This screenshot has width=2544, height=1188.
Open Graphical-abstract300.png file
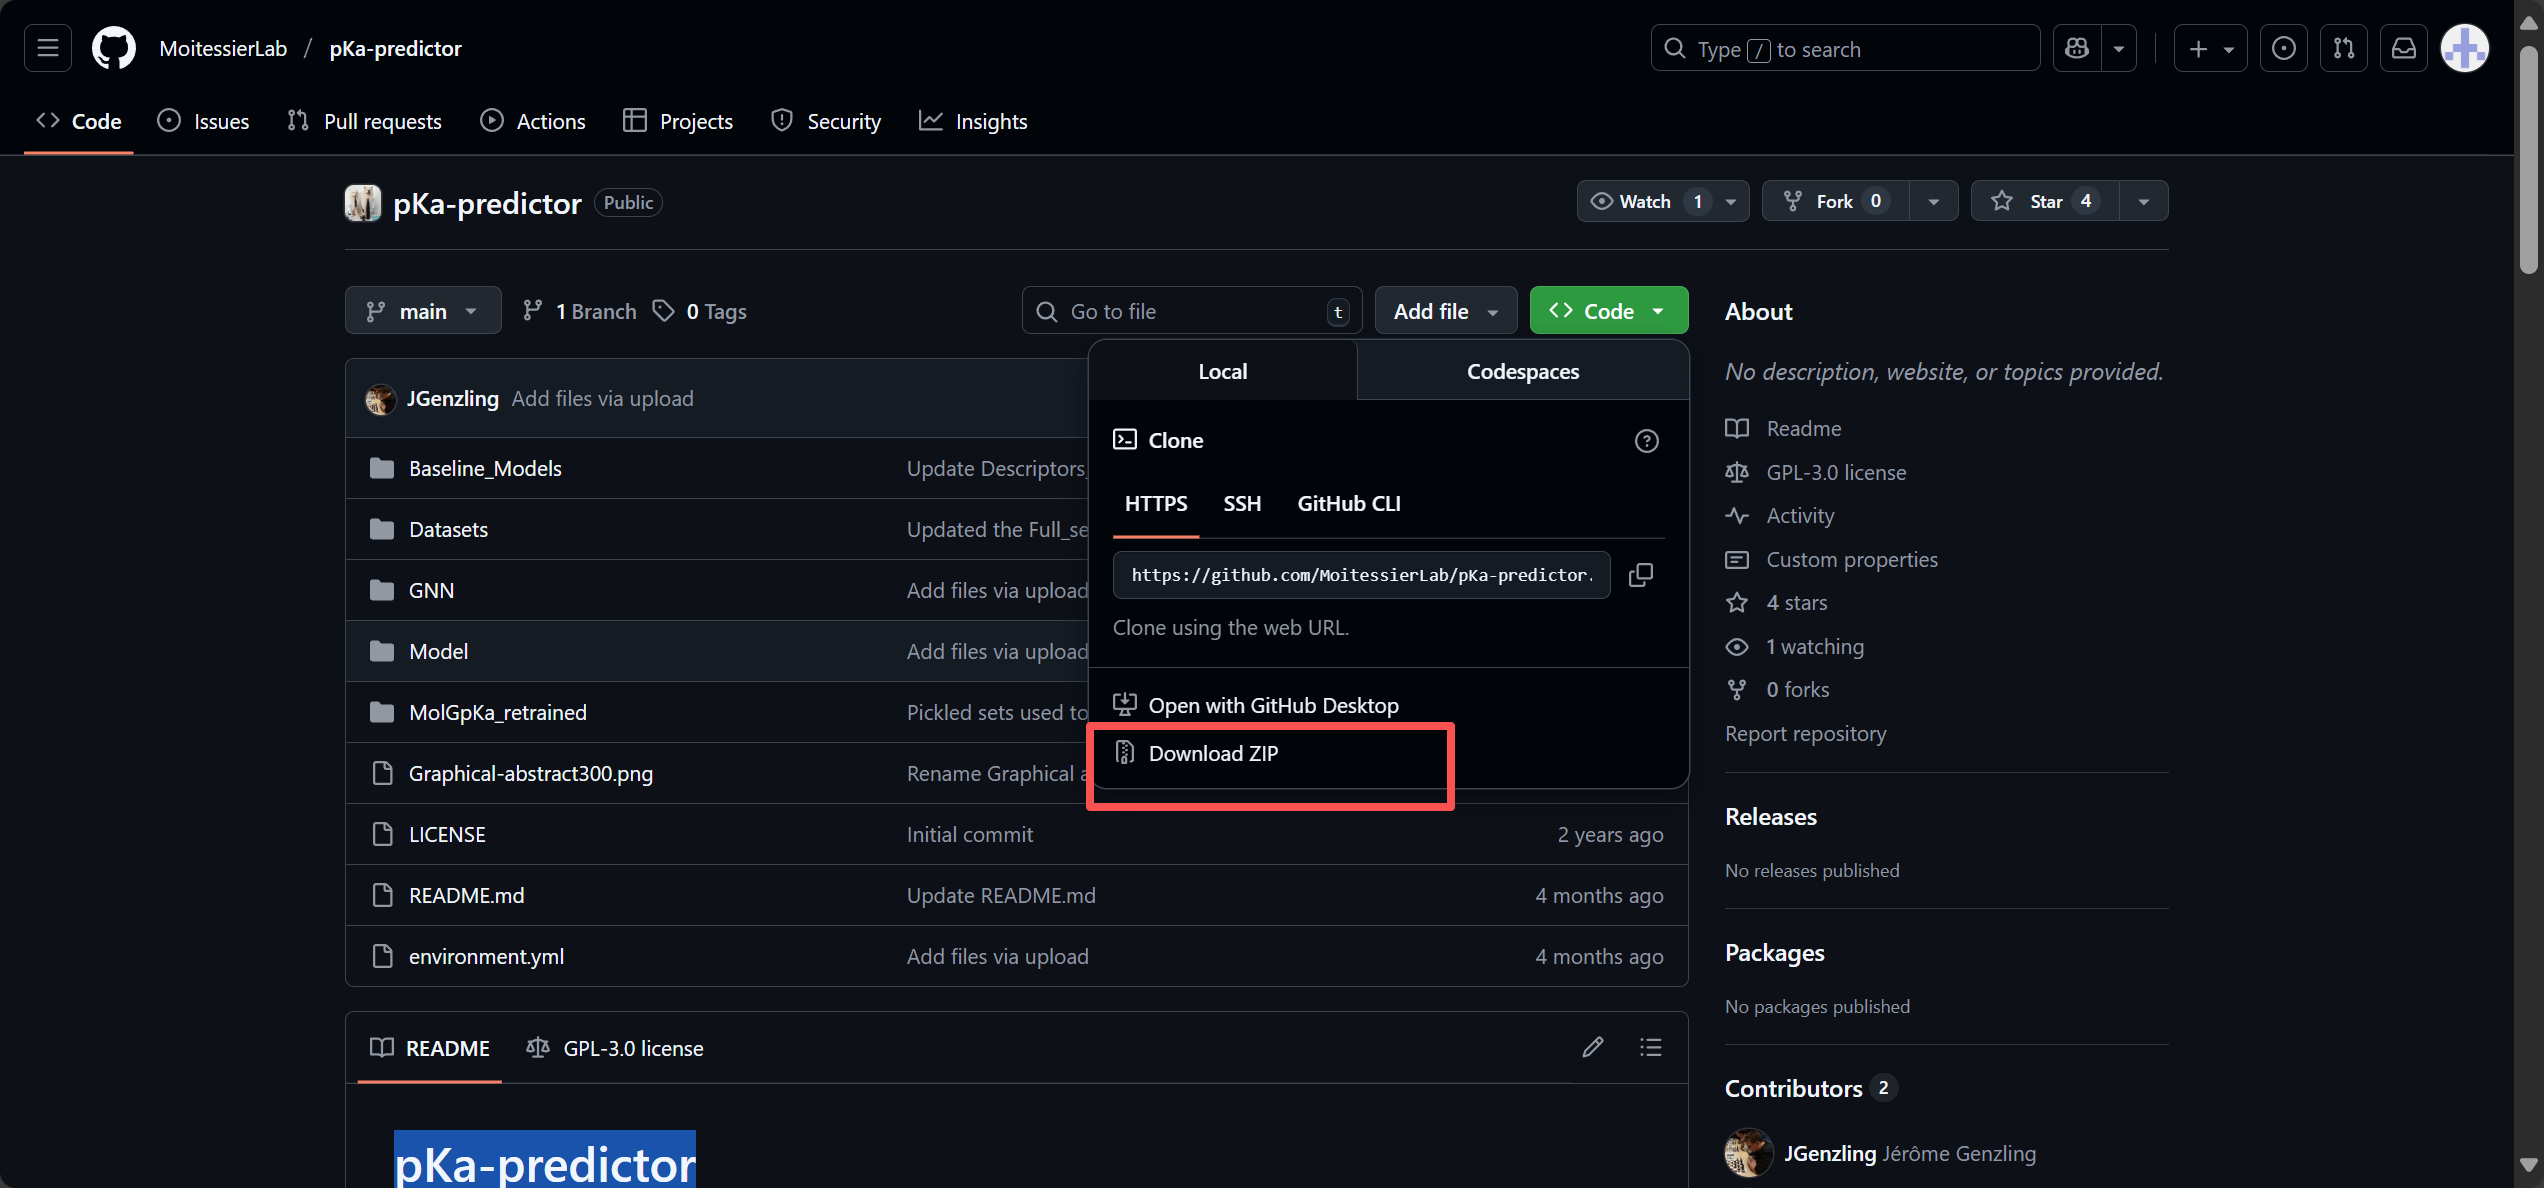point(531,773)
